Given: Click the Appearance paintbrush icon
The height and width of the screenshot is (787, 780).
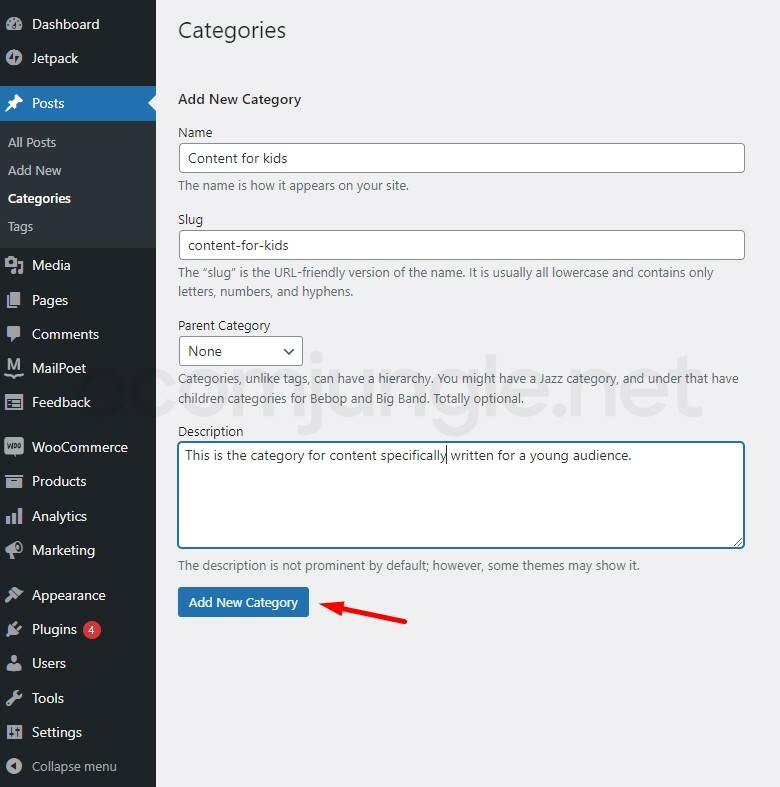Looking at the screenshot, I should click(14, 595).
